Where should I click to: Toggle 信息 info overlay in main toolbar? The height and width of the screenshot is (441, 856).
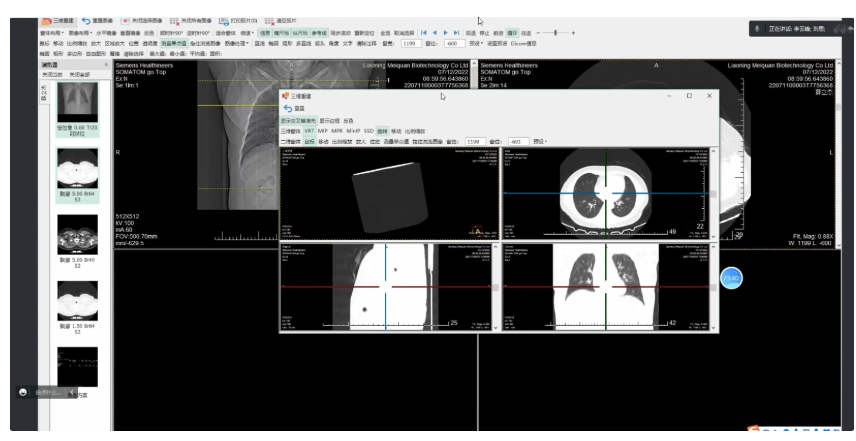(265, 33)
